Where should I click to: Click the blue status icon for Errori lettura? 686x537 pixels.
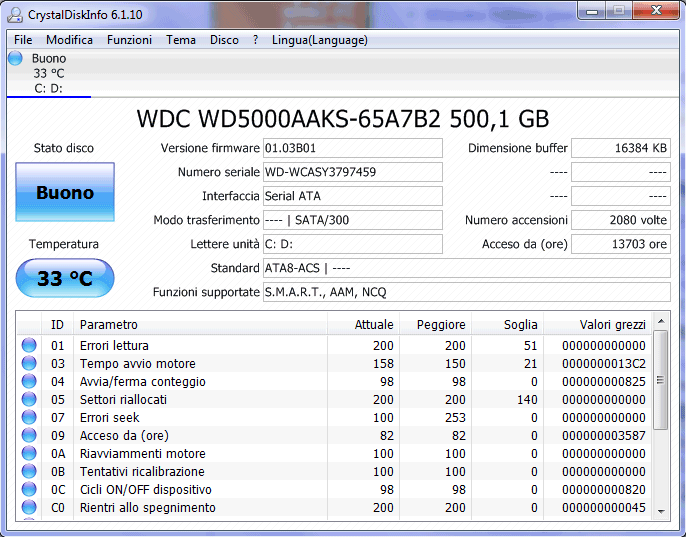[x=29, y=345]
